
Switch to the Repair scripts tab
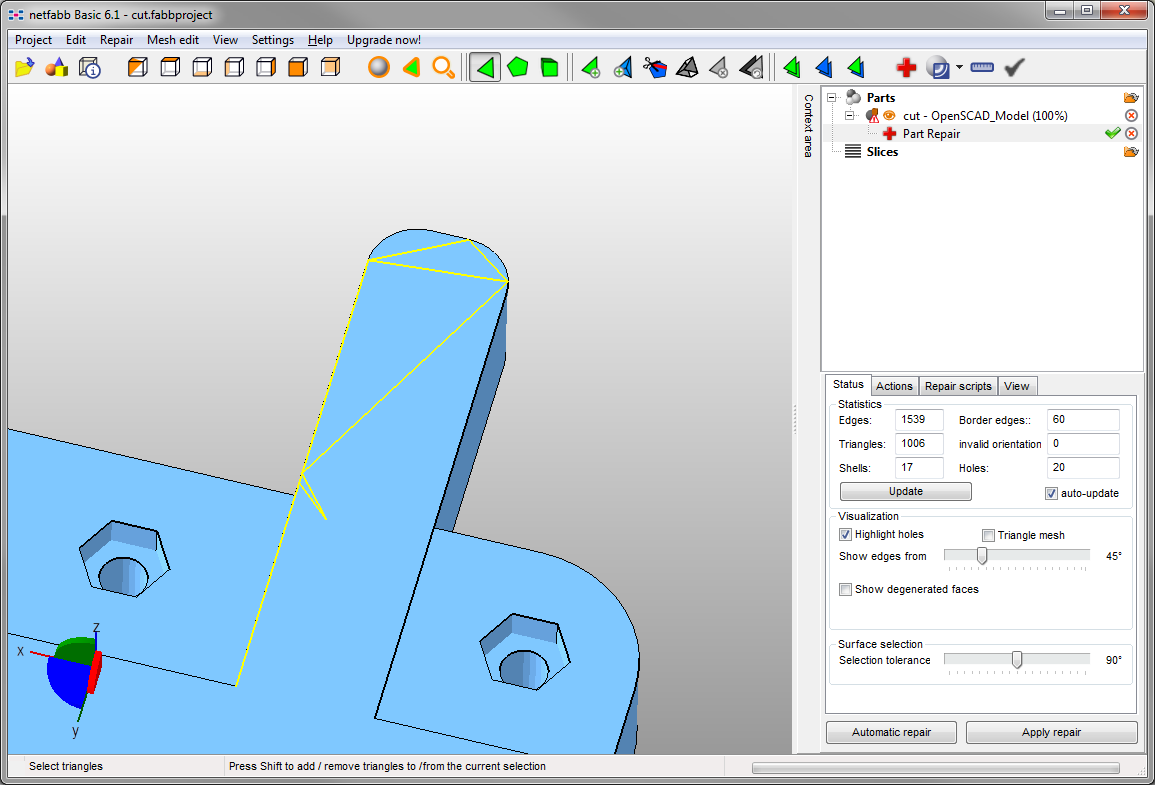point(957,386)
